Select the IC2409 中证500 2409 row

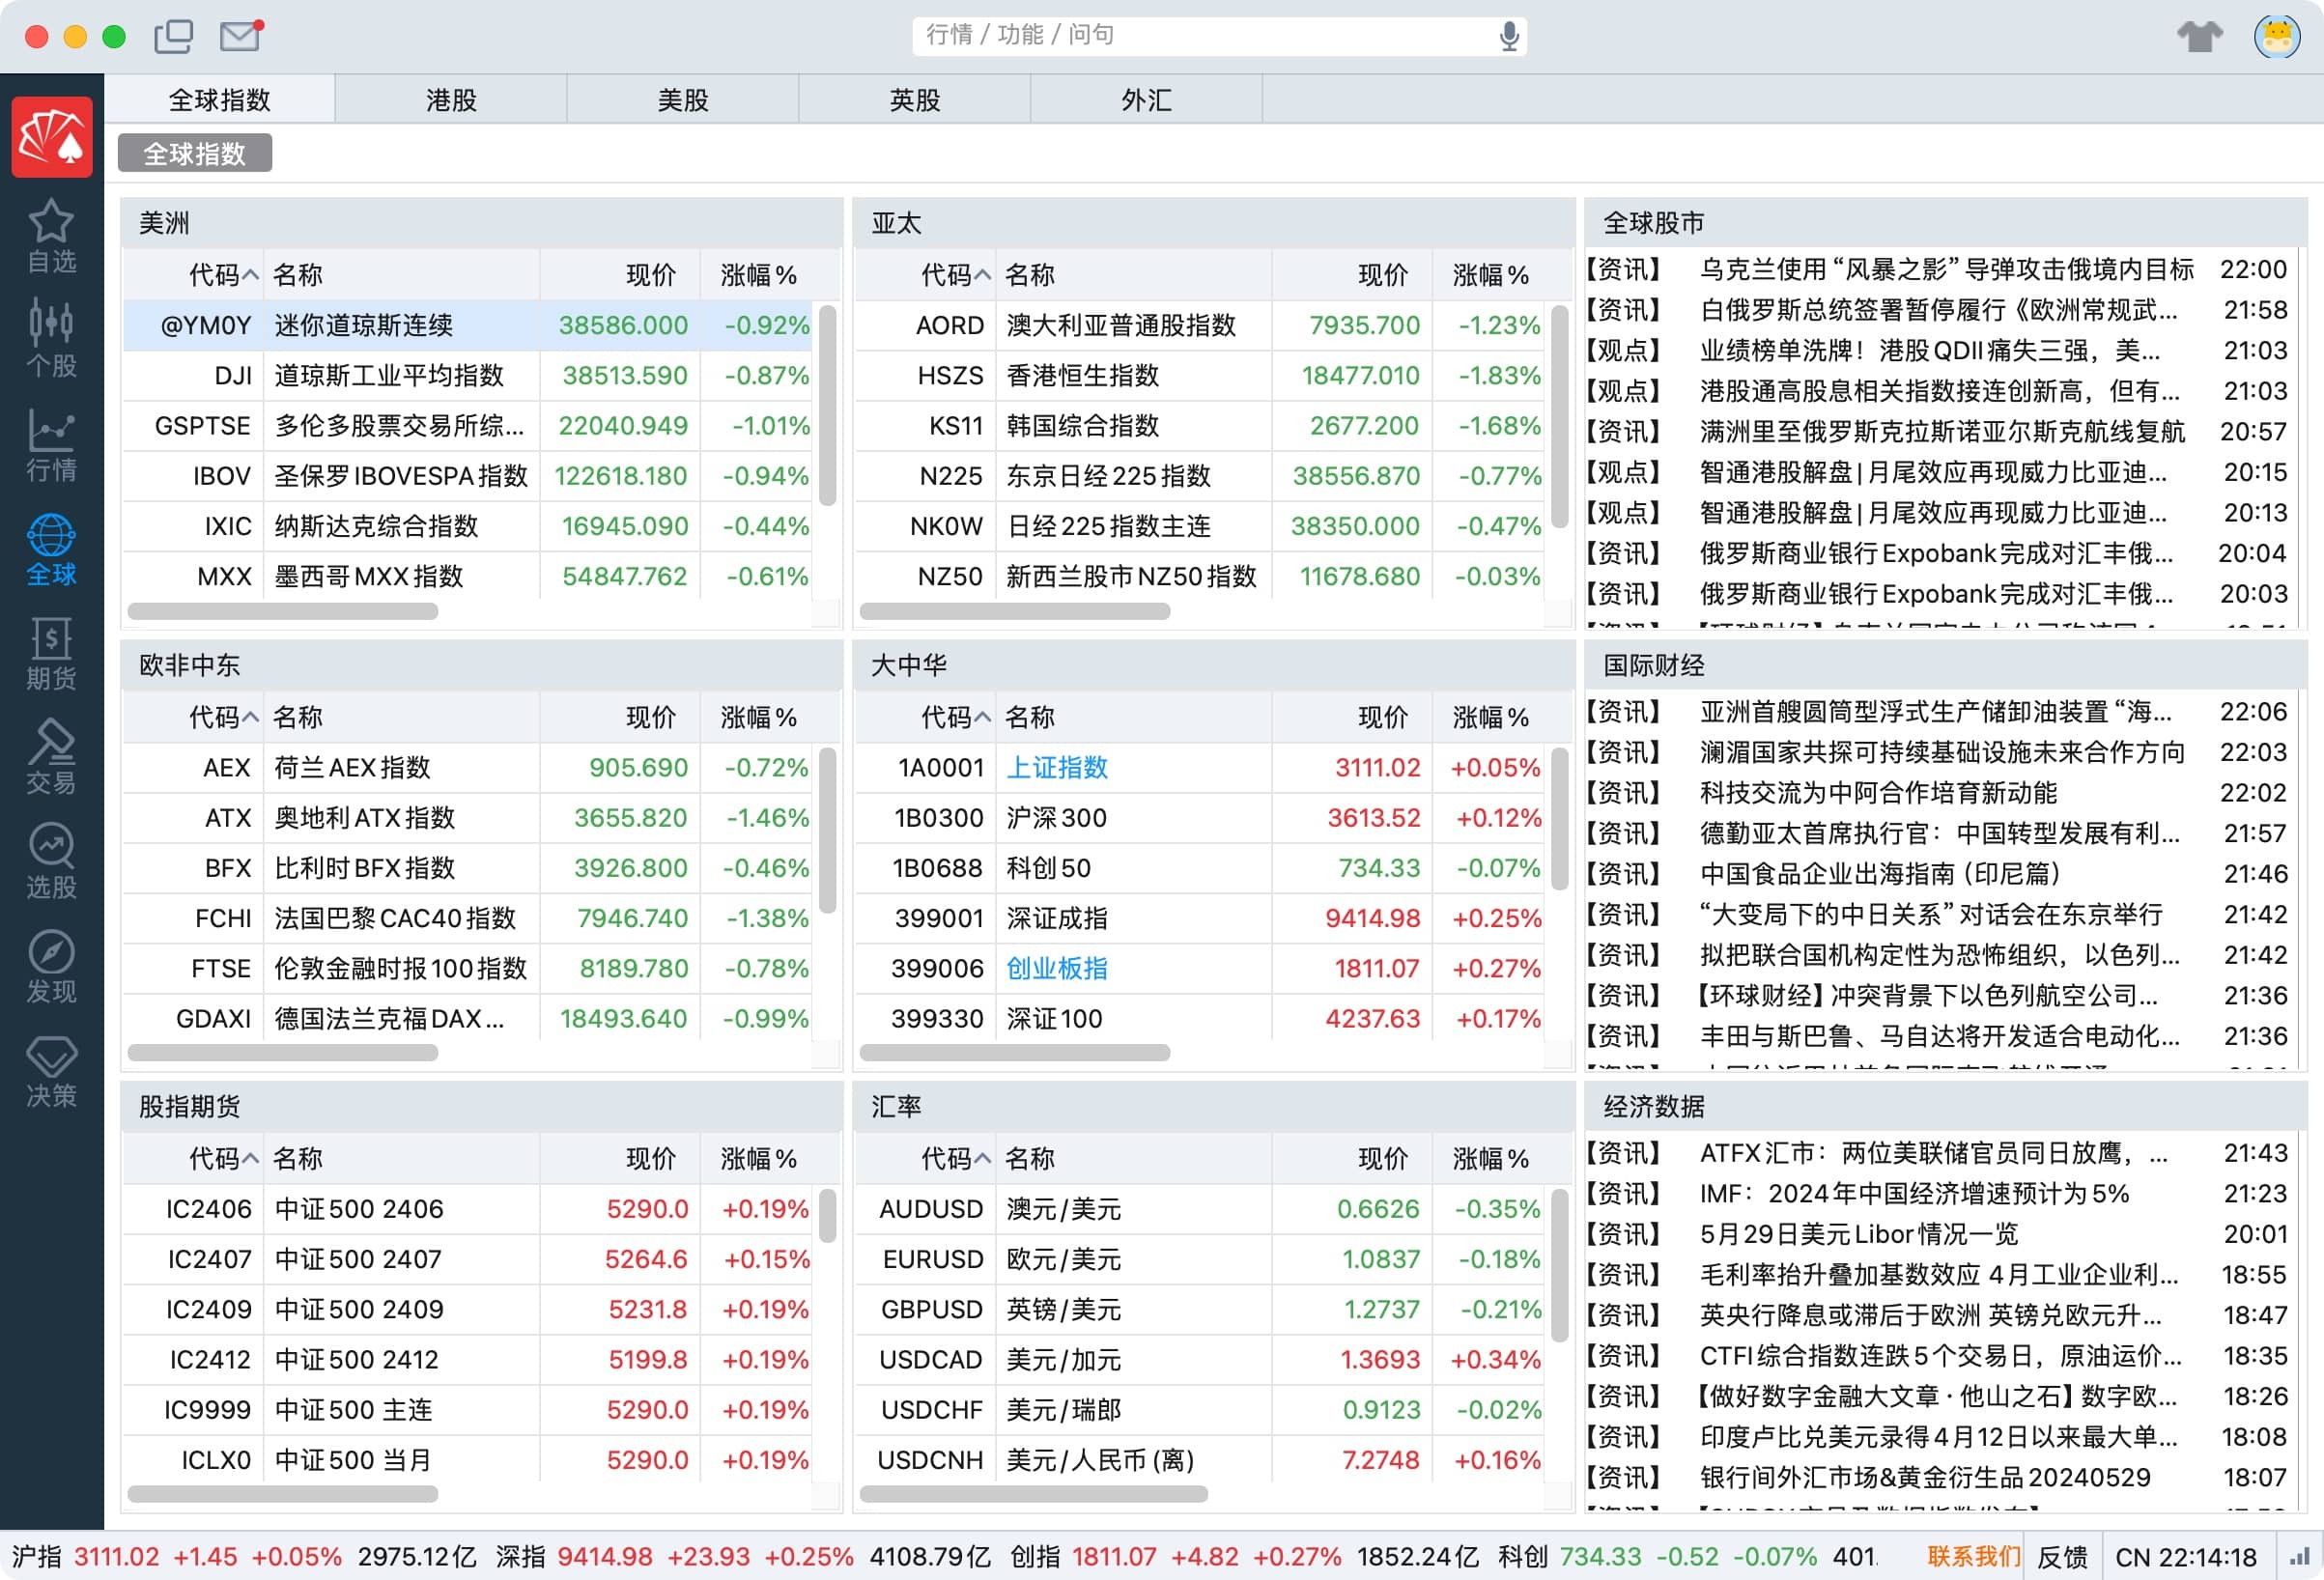468,1310
